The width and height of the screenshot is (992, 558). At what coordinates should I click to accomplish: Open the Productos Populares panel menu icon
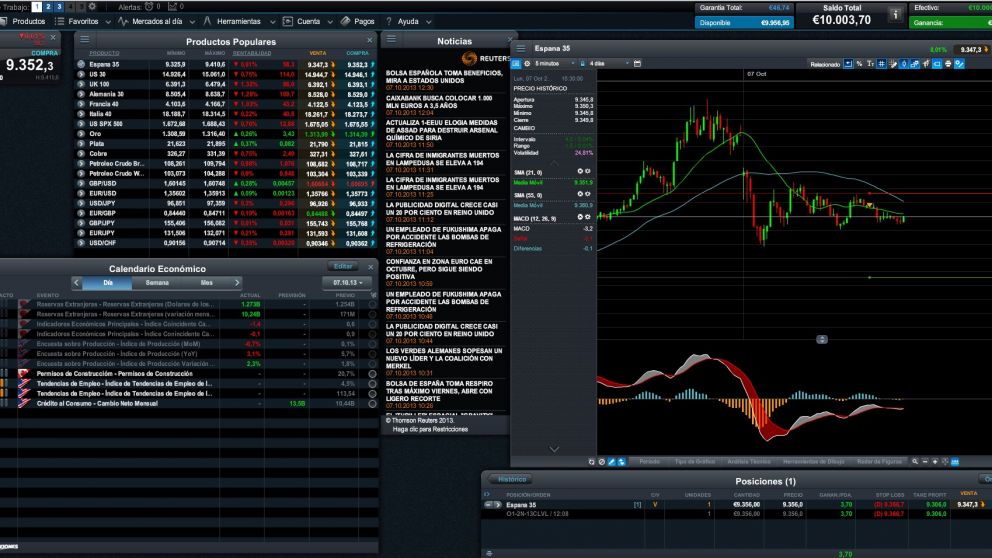(x=86, y=40)
